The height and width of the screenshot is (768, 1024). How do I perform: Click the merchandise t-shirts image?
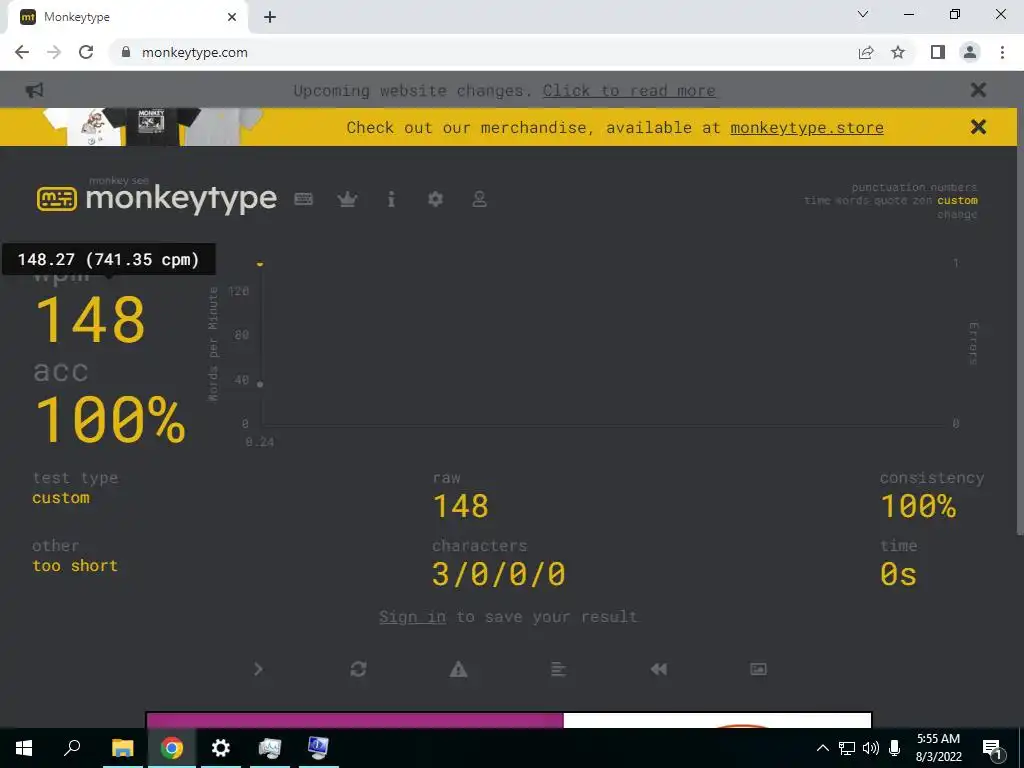(152, 127)
